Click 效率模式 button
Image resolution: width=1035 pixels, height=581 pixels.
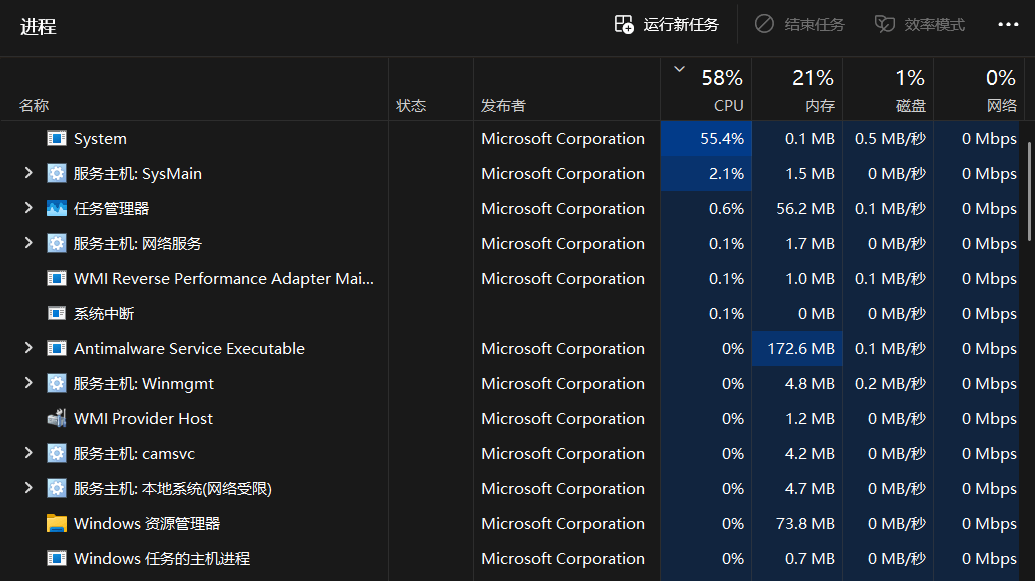(x=919, y=25)
